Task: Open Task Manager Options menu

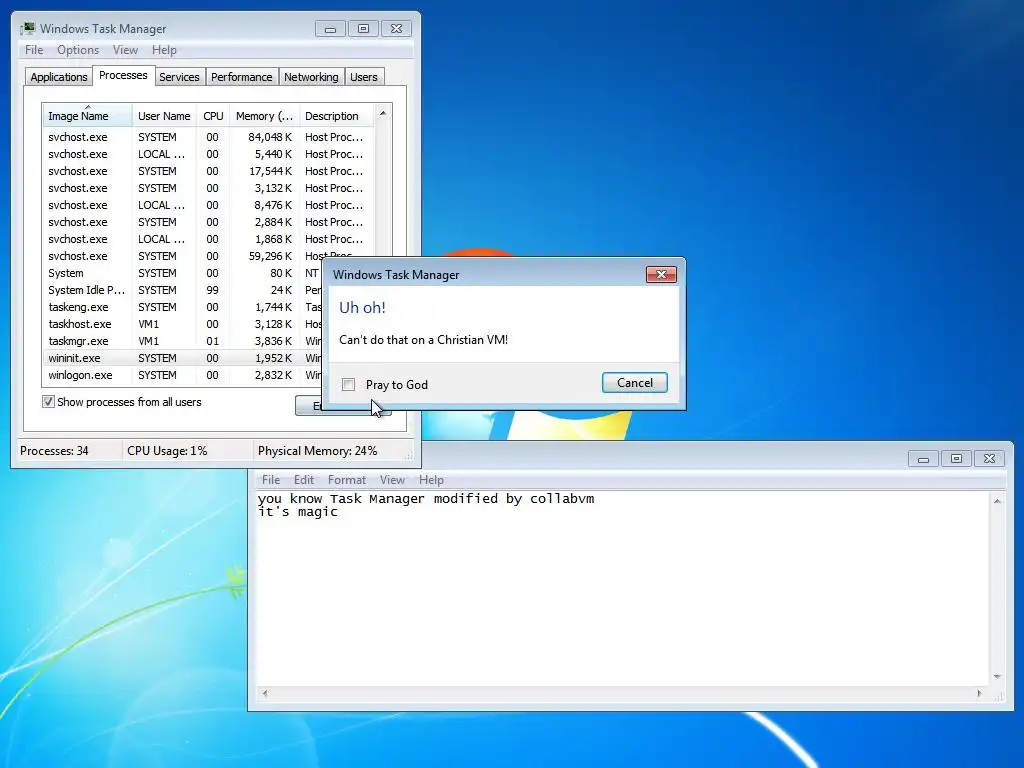Action: (78, 50)
